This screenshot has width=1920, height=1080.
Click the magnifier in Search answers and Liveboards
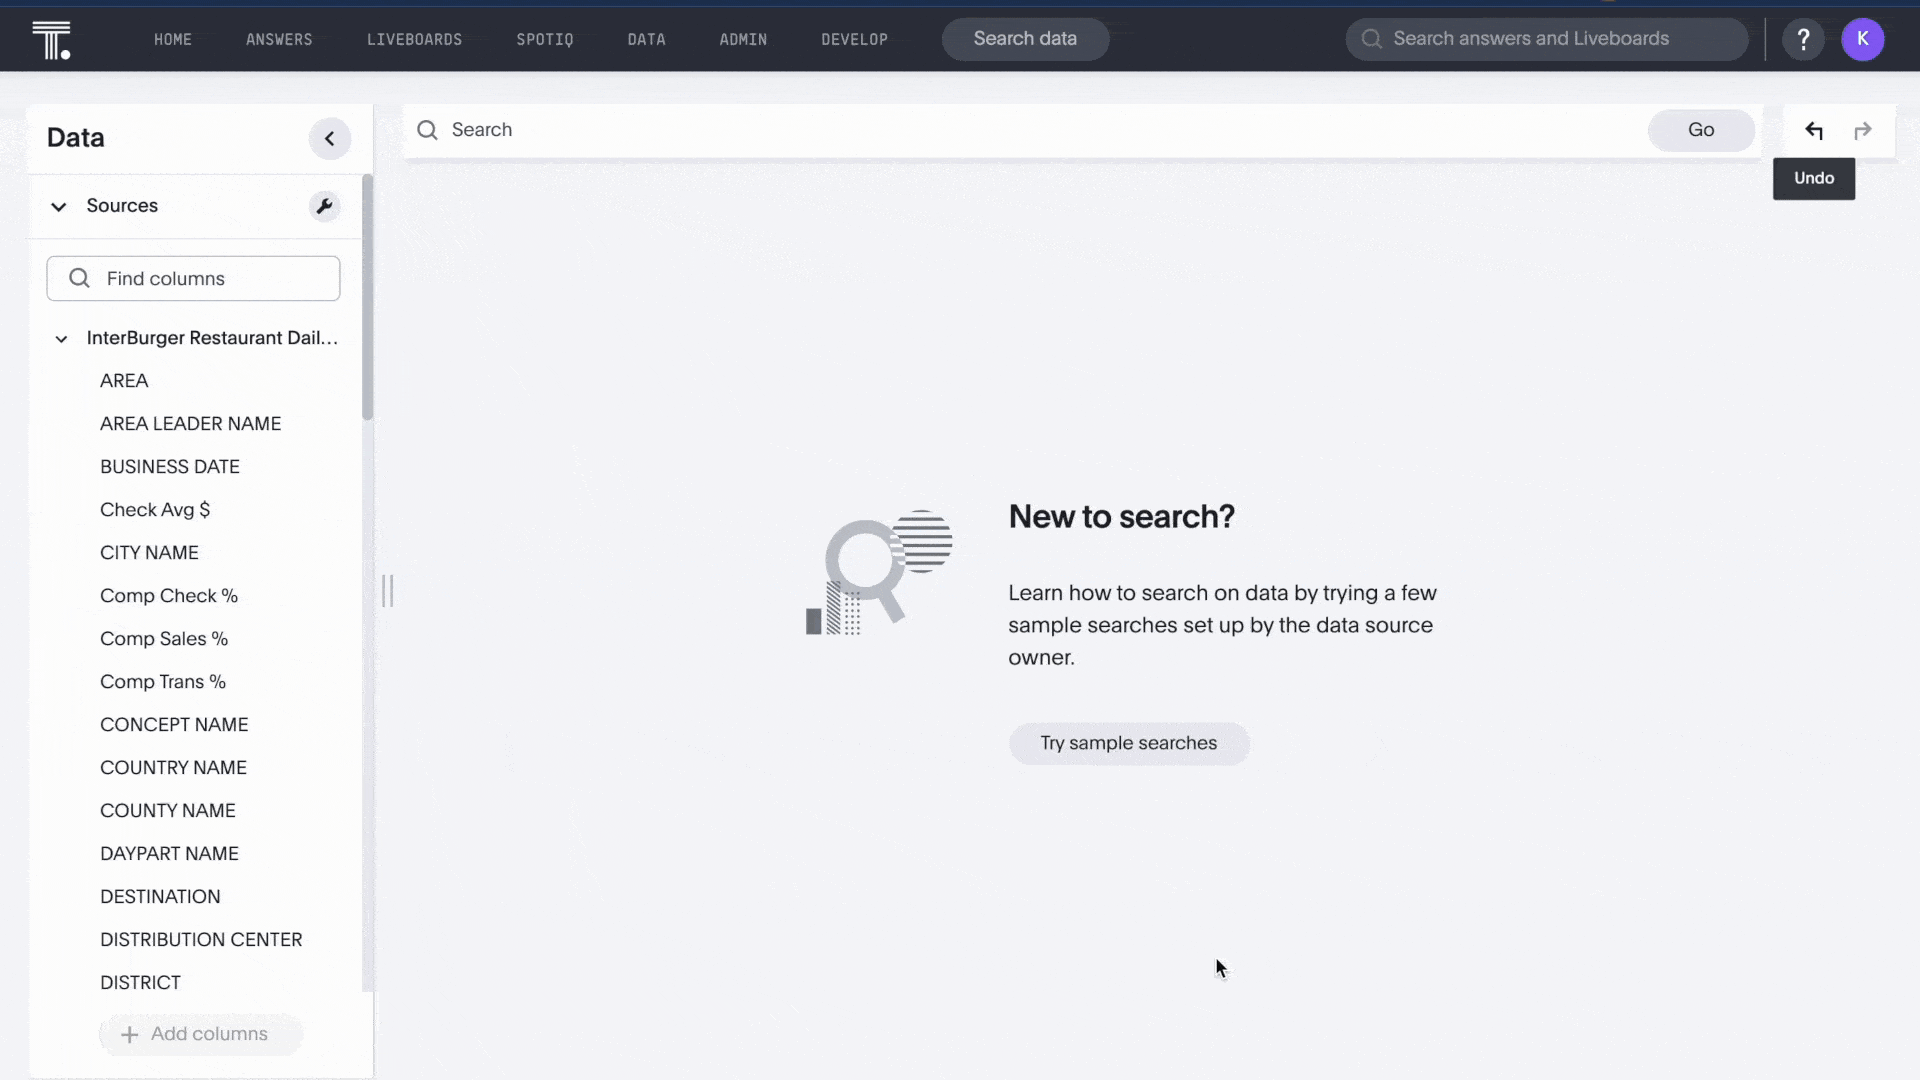coord(1372,39)
